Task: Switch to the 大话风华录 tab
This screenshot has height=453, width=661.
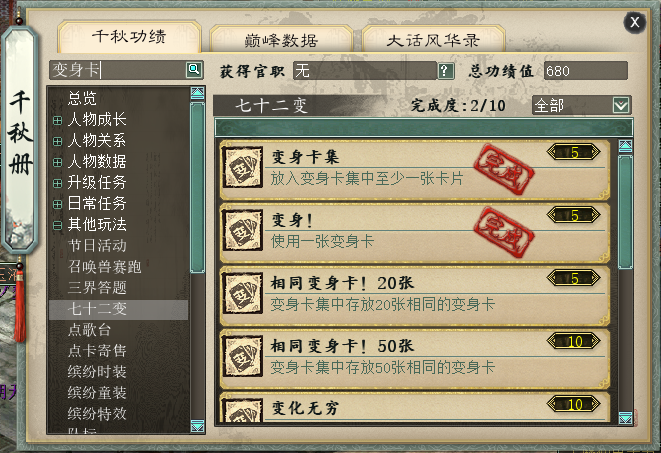Action: (x=433, y=40)
